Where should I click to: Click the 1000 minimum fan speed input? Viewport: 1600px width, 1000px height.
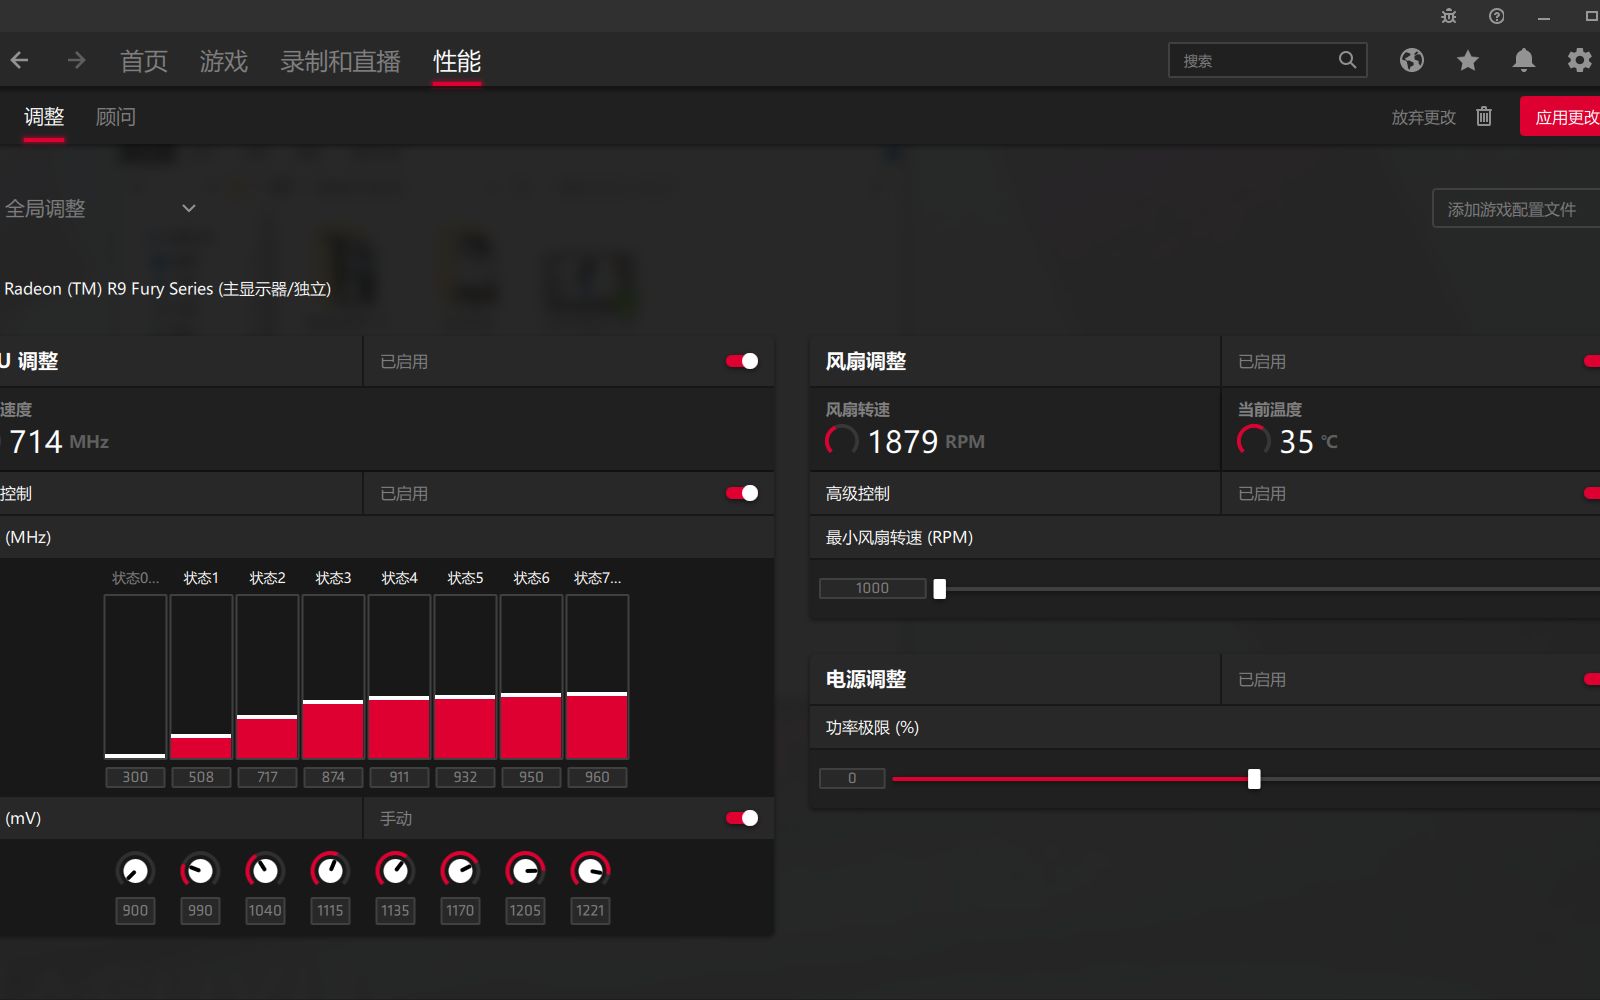pyautogui.click(x=872, y=588)
